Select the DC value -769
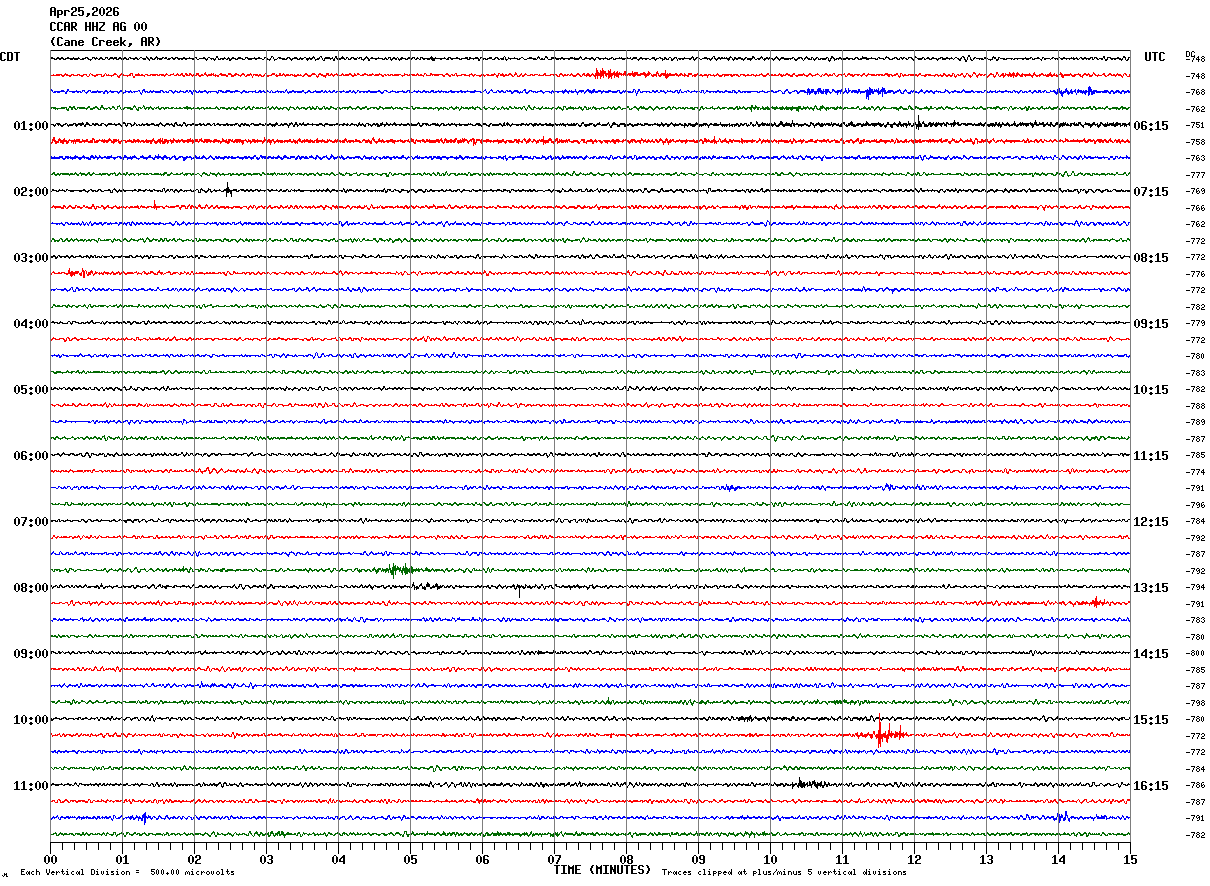This screenshot has width=1210, height=886. click(x=1195, y=192)
